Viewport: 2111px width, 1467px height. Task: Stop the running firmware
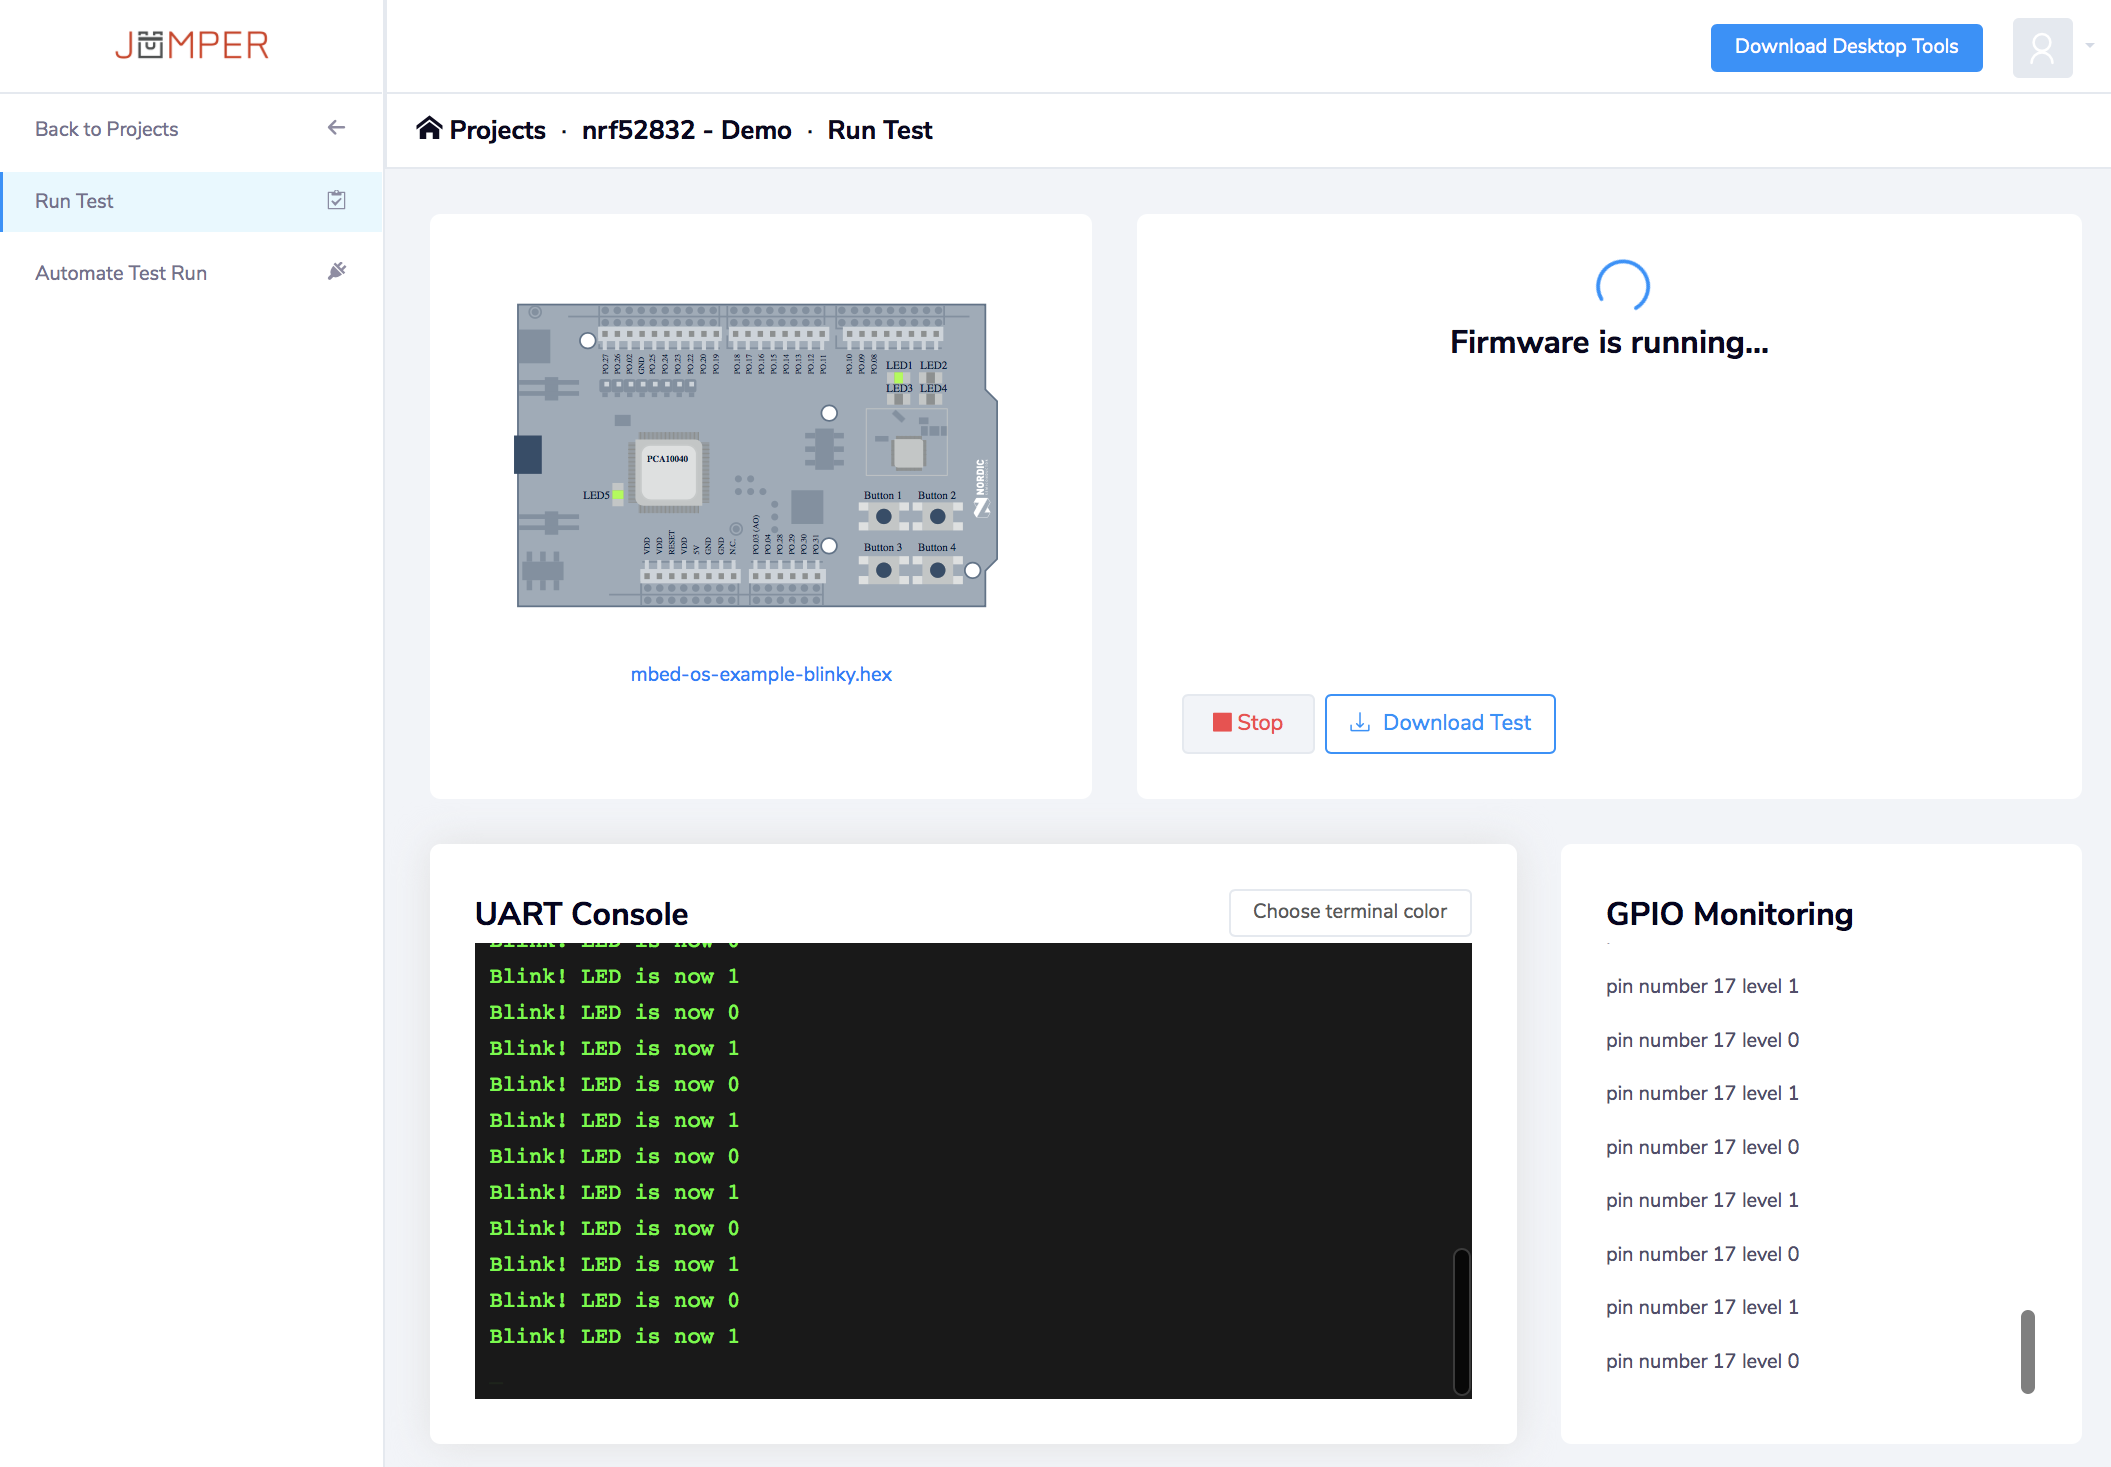tap(1247, 723)
